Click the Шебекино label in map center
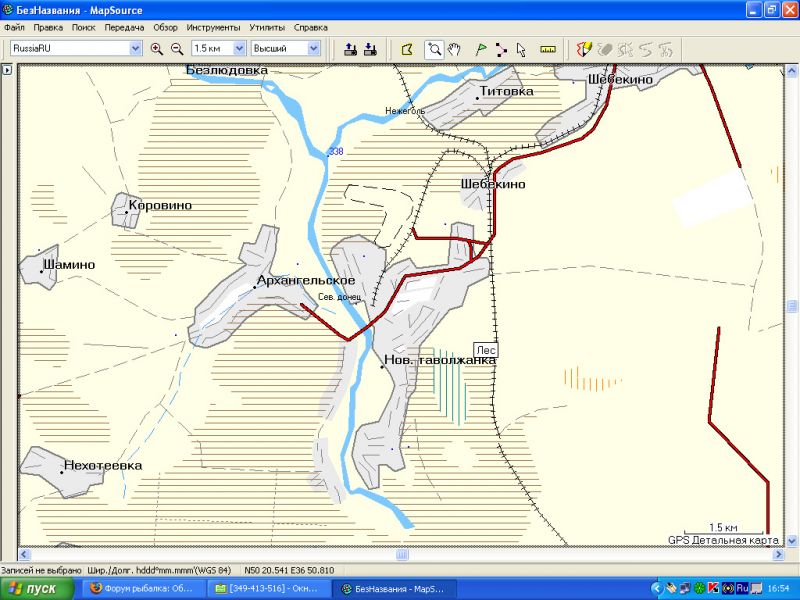800x600 pixels. pos(493,184)
